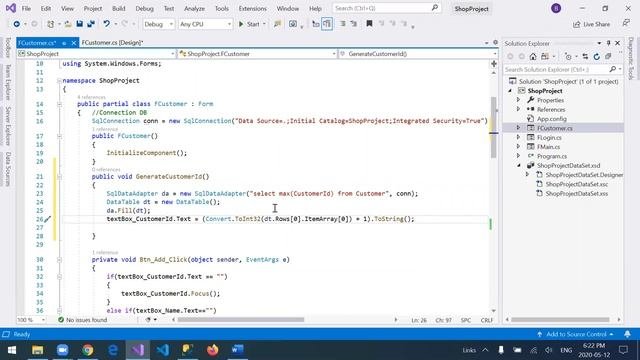The height and width of the screenshot is (360, 640).
Task: Open the Diagnostic Tools side tab
Action: pos(631,59)
